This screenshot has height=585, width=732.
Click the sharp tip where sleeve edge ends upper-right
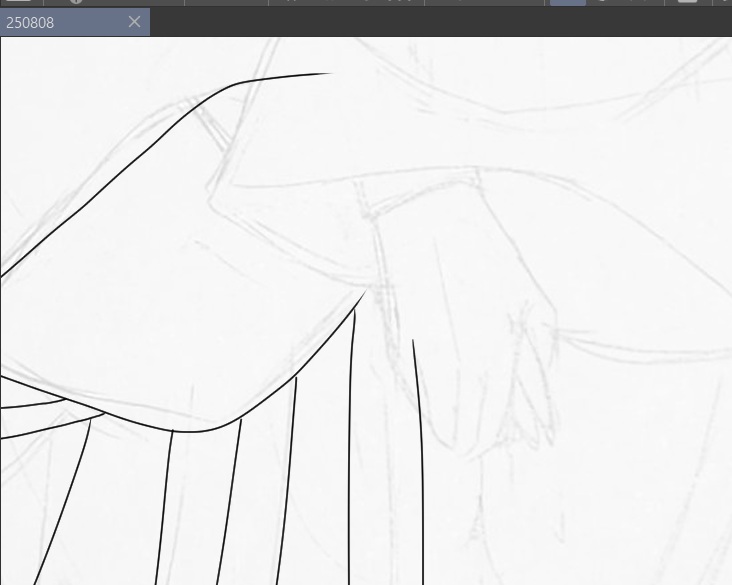tap(364, 292)
